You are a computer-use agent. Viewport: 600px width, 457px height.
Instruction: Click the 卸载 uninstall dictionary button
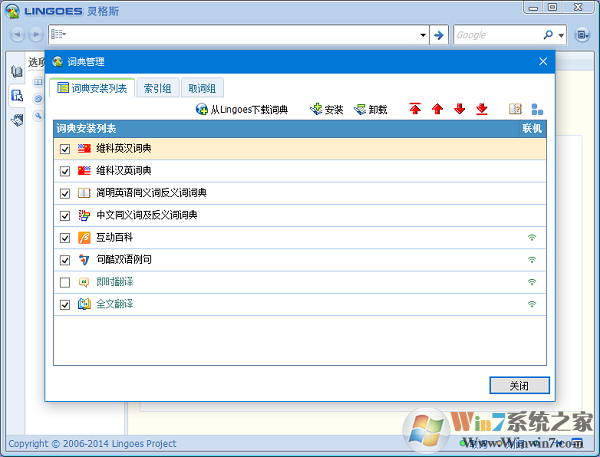point(370,109)
